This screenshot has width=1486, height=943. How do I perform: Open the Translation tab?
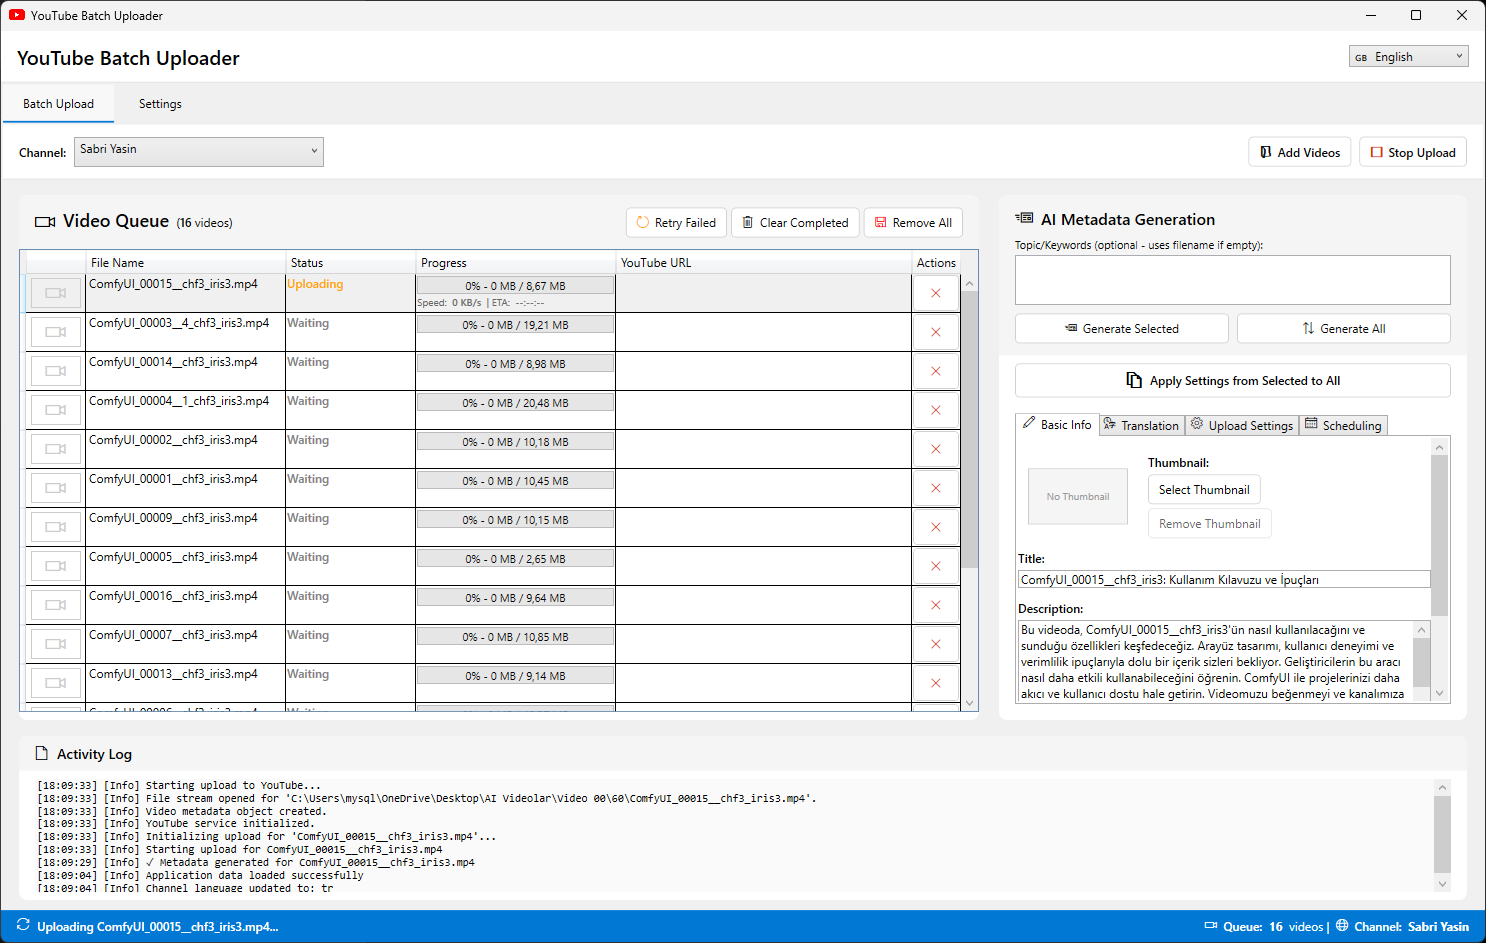point(1142,425)
